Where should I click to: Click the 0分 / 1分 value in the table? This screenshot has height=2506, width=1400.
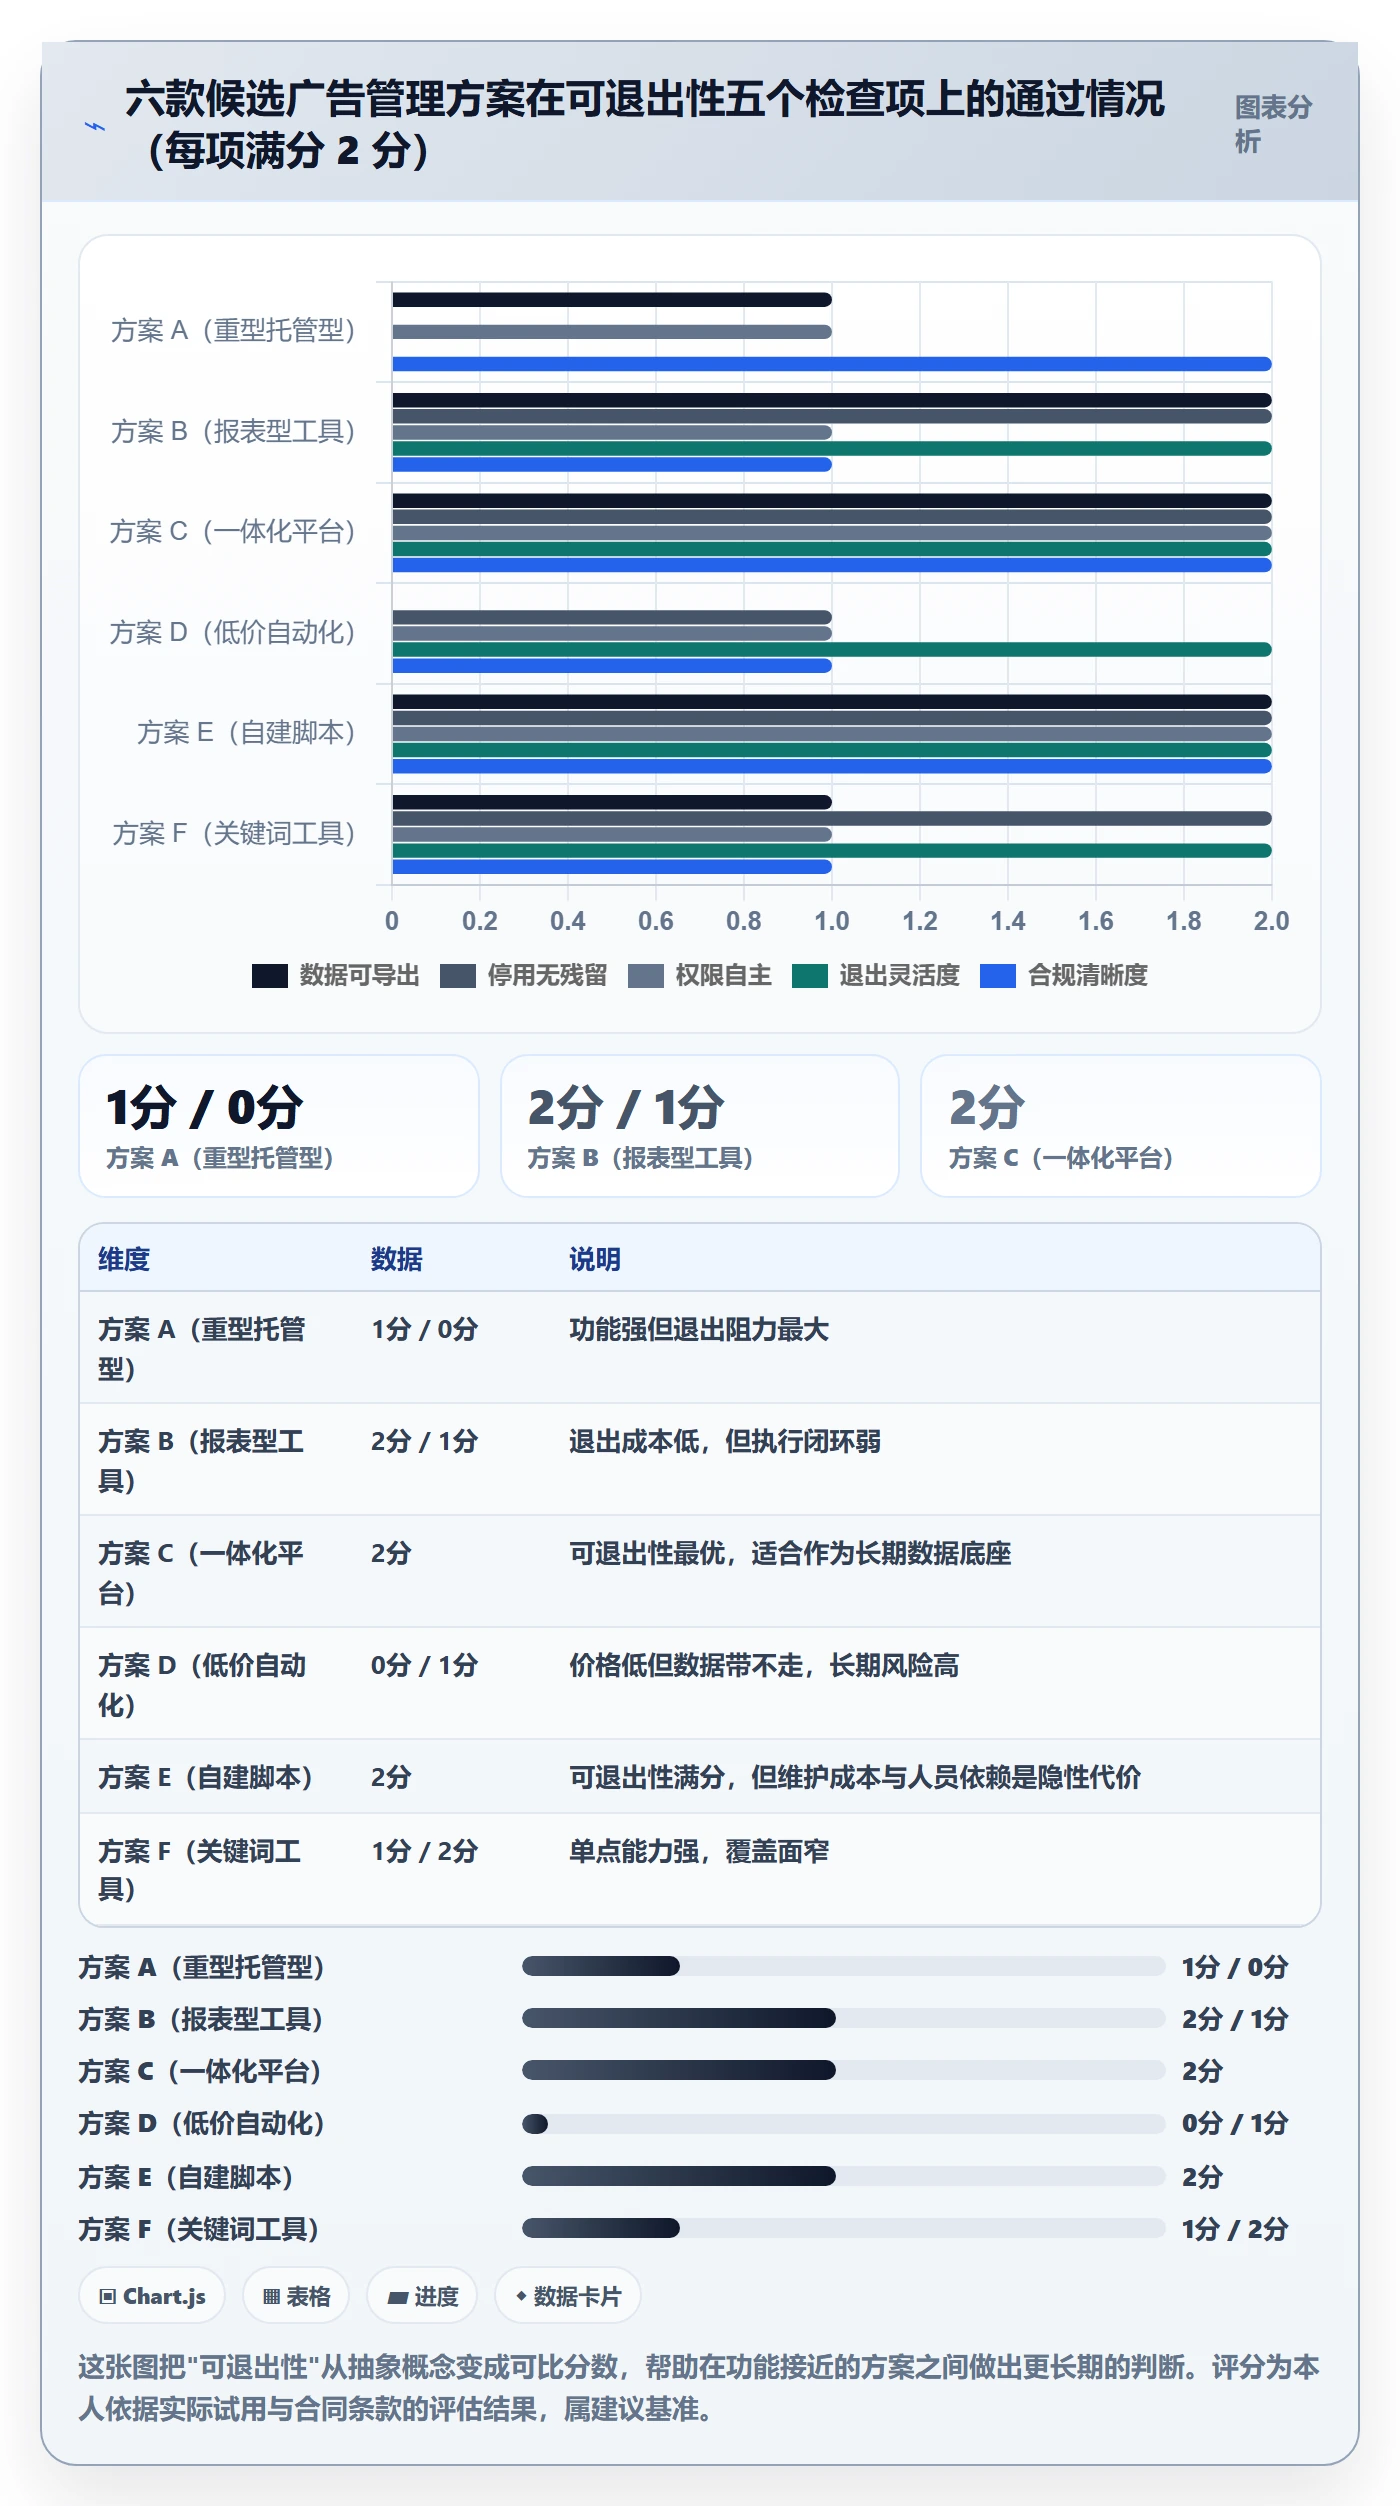pyautogui.click(x=424, y=1665)
